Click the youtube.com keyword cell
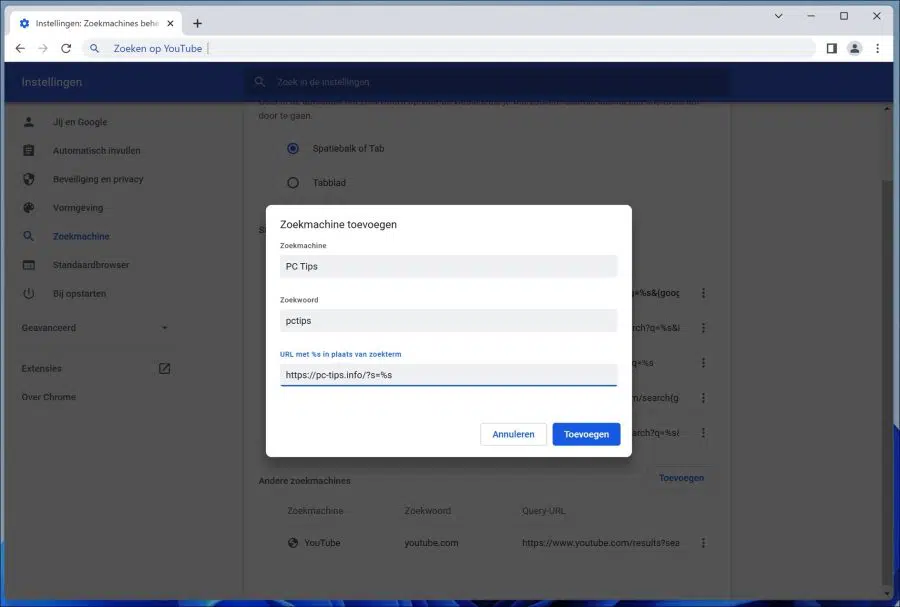This screenshot has width=900, height=607. (x=431, y=543)
